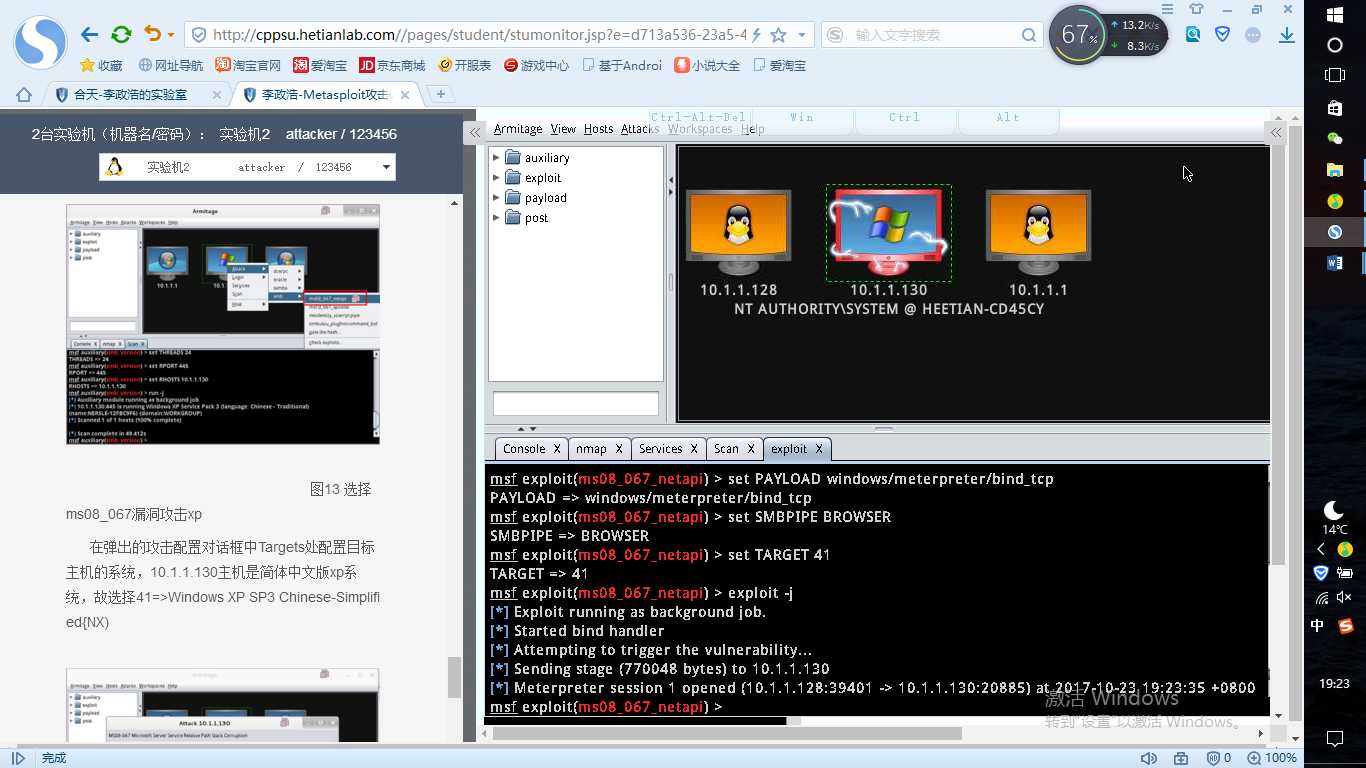Switch to the nmap tab
This screenshot has height=768, width=1366.
(599, 449)
